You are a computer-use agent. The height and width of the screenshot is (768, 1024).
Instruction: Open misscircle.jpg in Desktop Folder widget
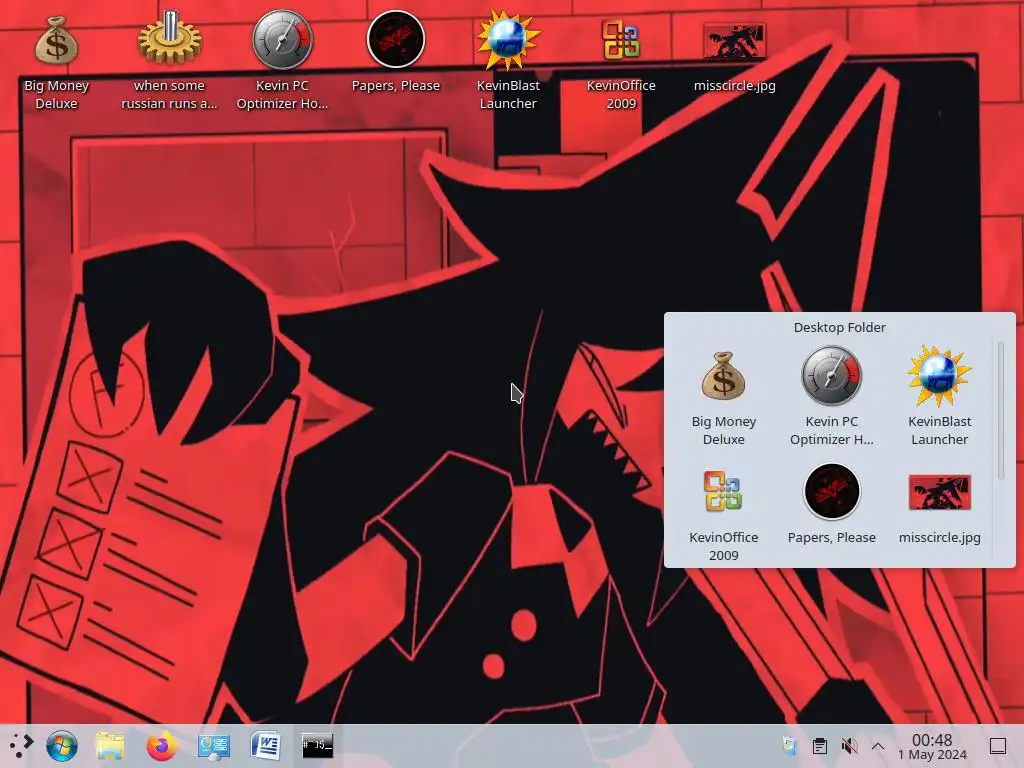[x=940, y=492]
